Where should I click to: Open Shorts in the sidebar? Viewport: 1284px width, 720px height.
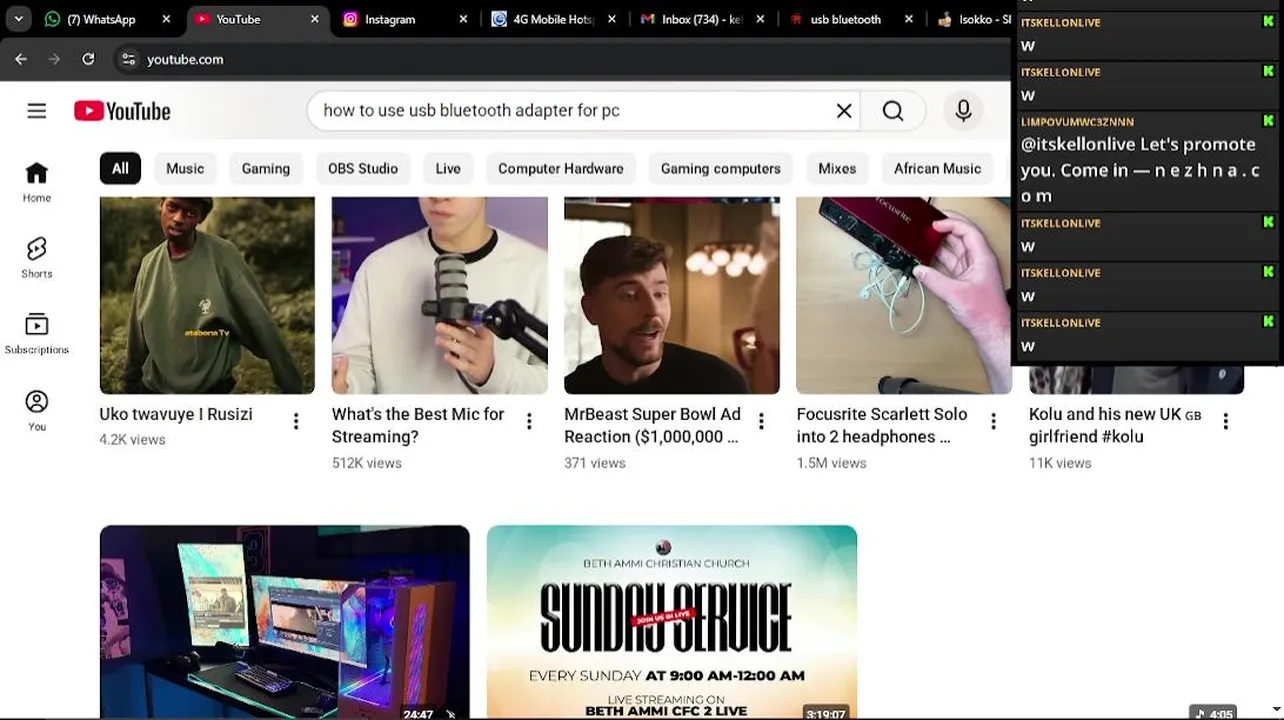(37, 258)
